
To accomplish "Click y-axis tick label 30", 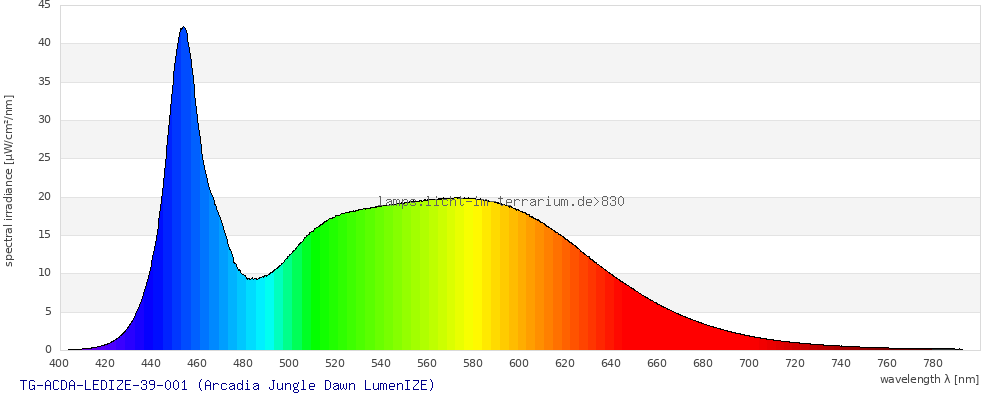I will pyautogui.click(x=44, y=120).
